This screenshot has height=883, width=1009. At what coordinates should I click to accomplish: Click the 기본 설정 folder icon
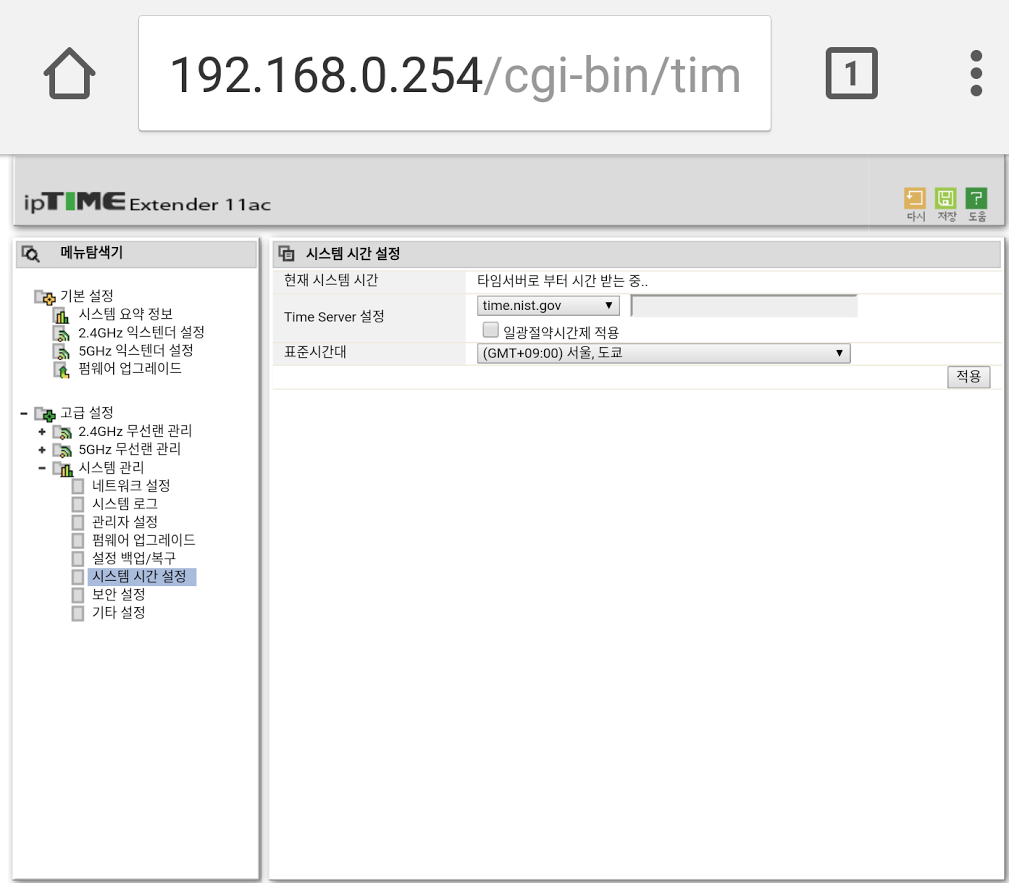pos(45,297)
